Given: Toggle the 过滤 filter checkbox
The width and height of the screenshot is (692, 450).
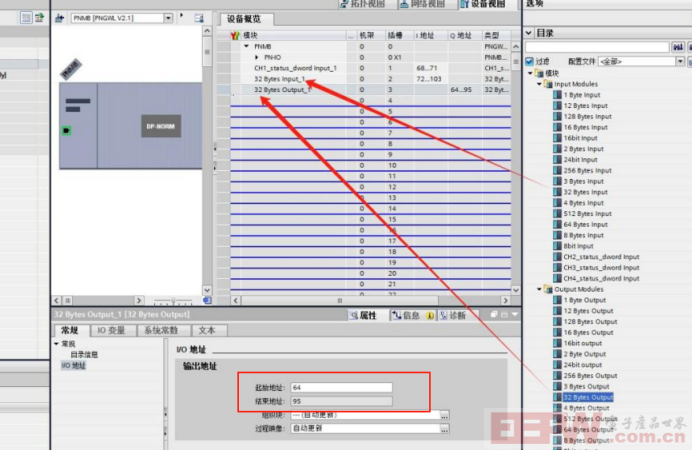Looking at the screenshot, I should (x=529, y=61).
